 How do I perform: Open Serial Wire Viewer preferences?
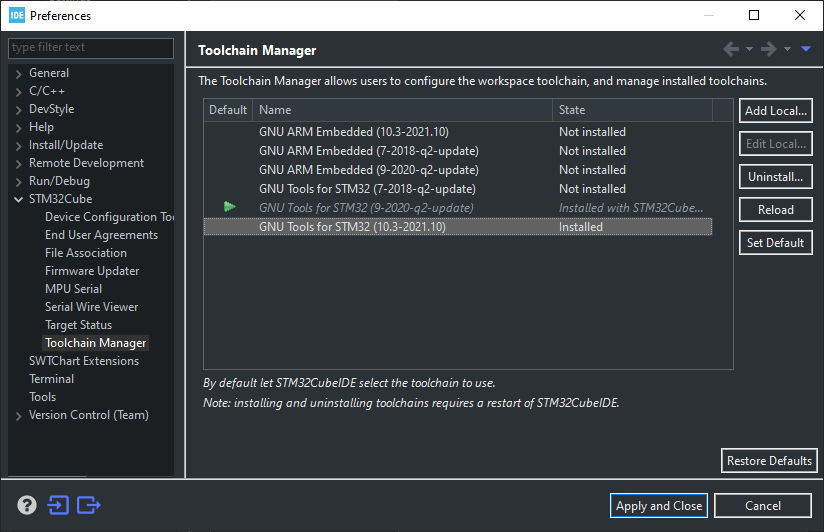pyautogui.click(x=91, y=306)
